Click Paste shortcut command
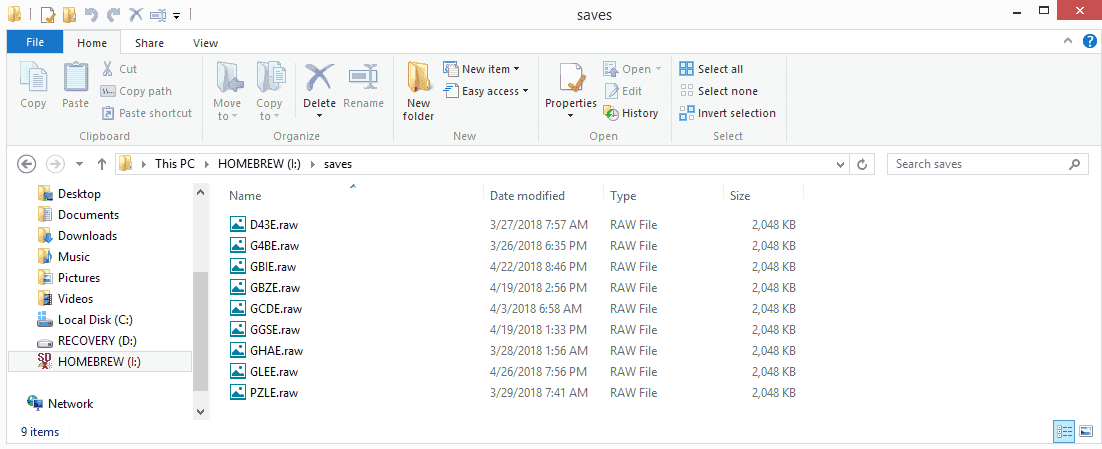The height and width of the screenshot is (449, 1102). pyautogui.click(x=146, y=113)
